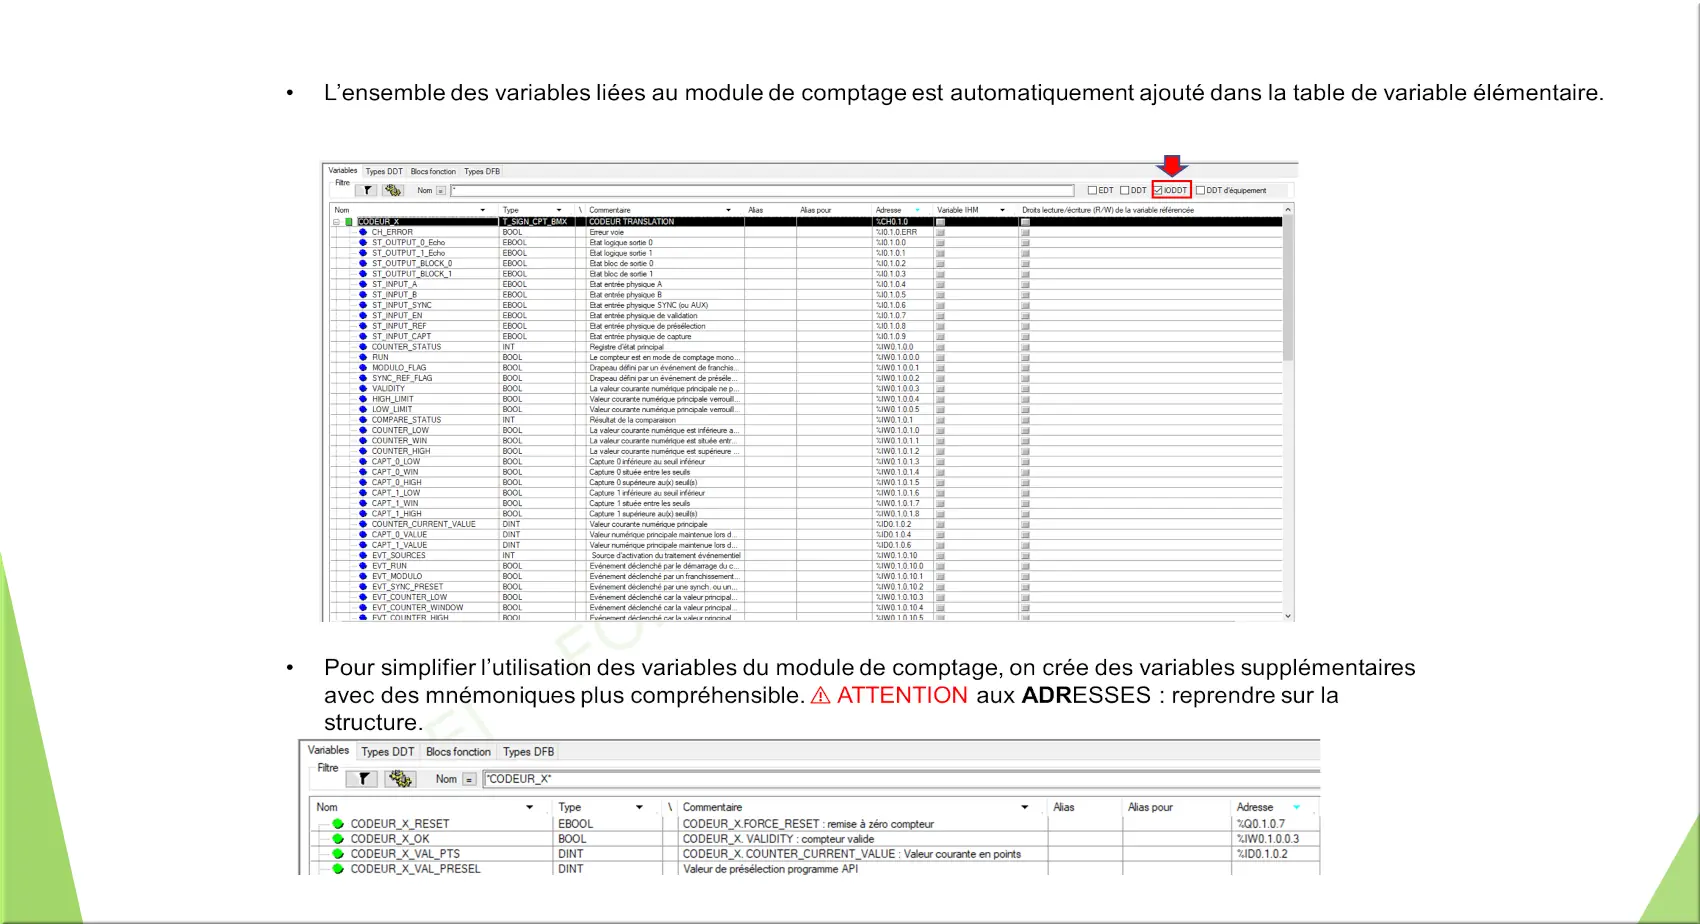
Task: Select Variables tab in upper editor
Action: (x=343, y=170)
